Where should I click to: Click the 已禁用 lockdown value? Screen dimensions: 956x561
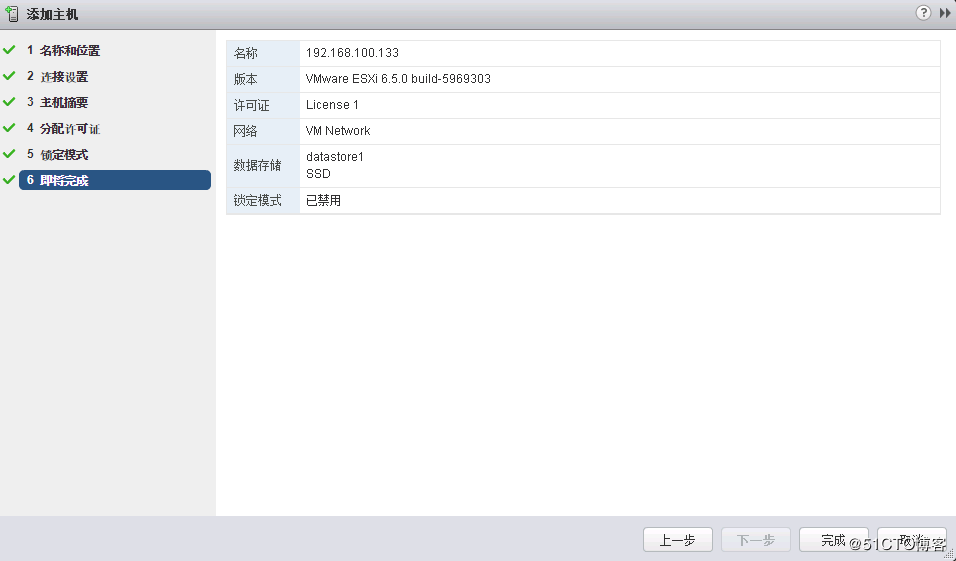click(323, 201)
